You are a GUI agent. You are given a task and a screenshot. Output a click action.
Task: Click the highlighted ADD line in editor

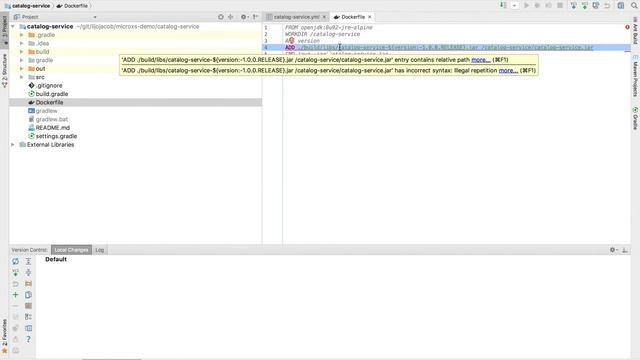coord(446,47)
